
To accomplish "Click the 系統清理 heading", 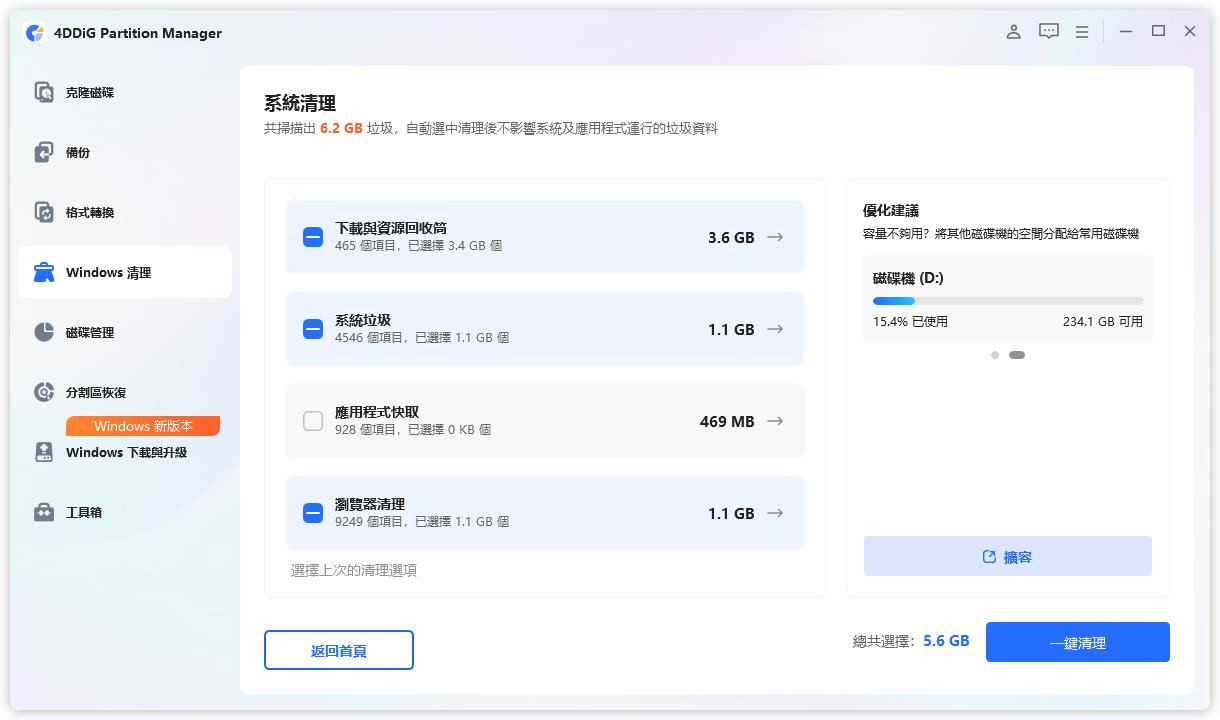I will 300,103.
